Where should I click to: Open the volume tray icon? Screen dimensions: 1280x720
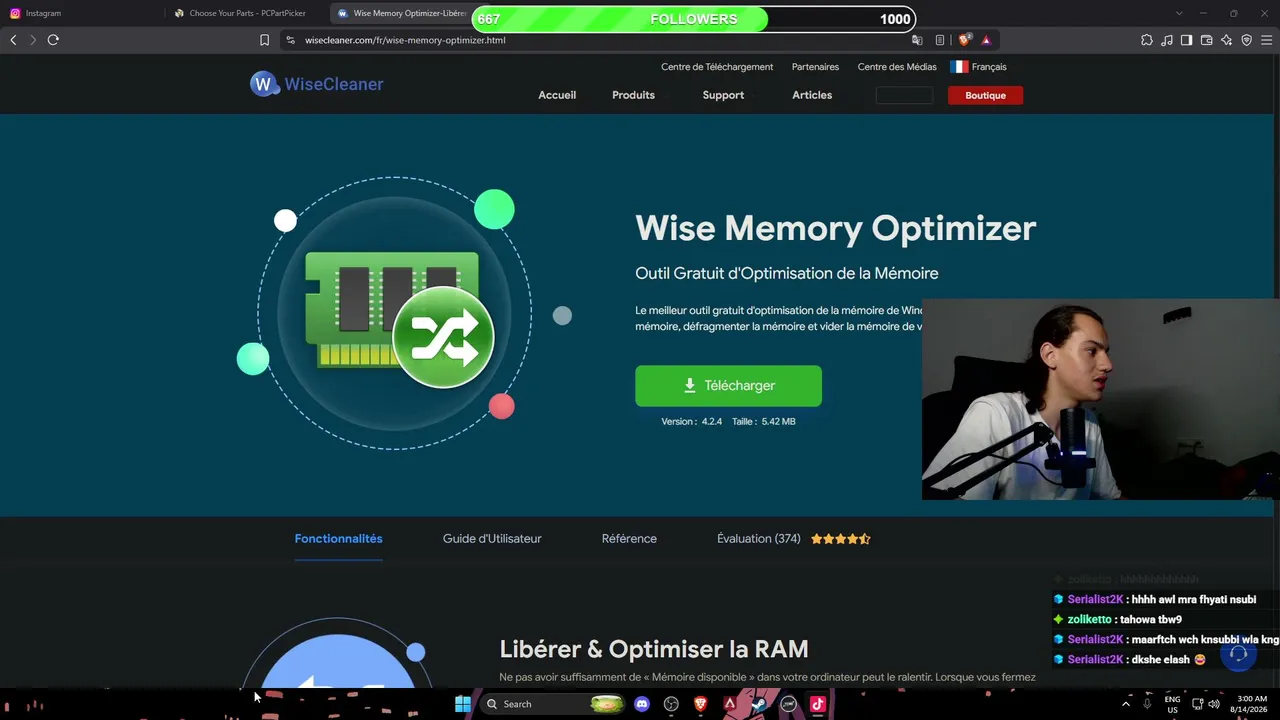tap(1214, 704)
